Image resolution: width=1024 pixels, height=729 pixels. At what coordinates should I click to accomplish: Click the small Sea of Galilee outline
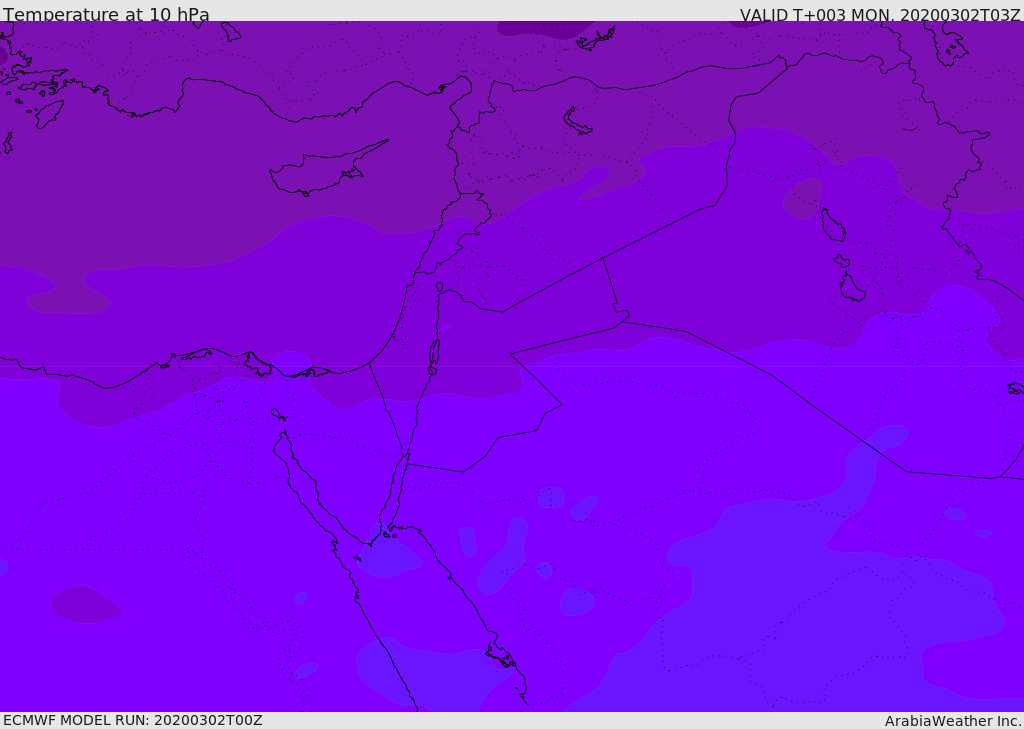pos(440,287)
